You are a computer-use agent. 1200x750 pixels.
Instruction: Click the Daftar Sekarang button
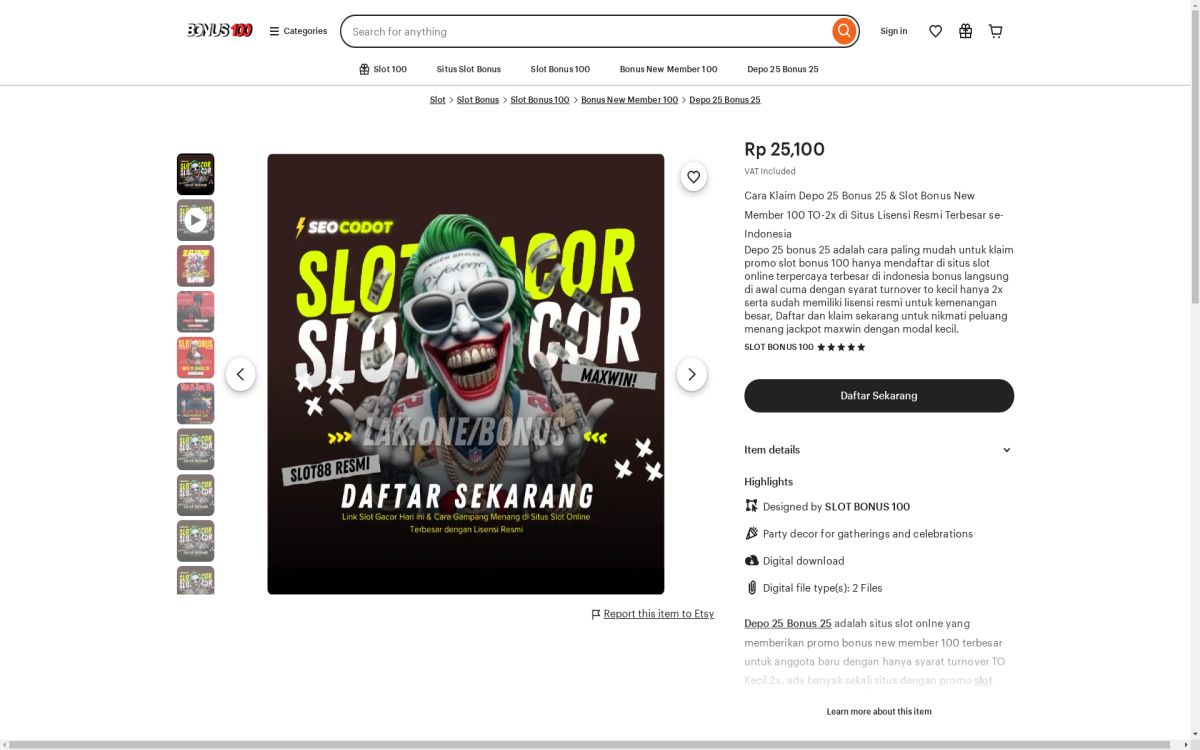click(x=878, y=396)
